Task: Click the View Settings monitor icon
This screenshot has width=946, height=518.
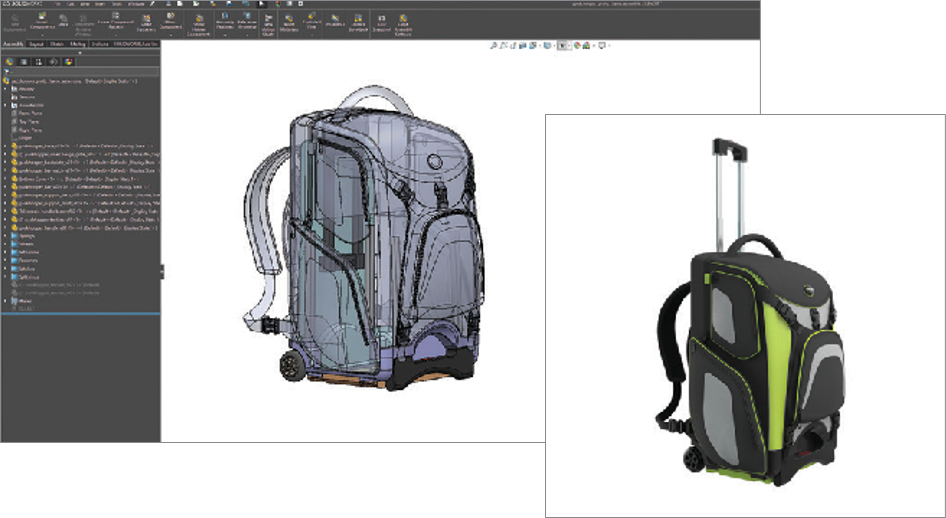Action: [x=602, y=45]
